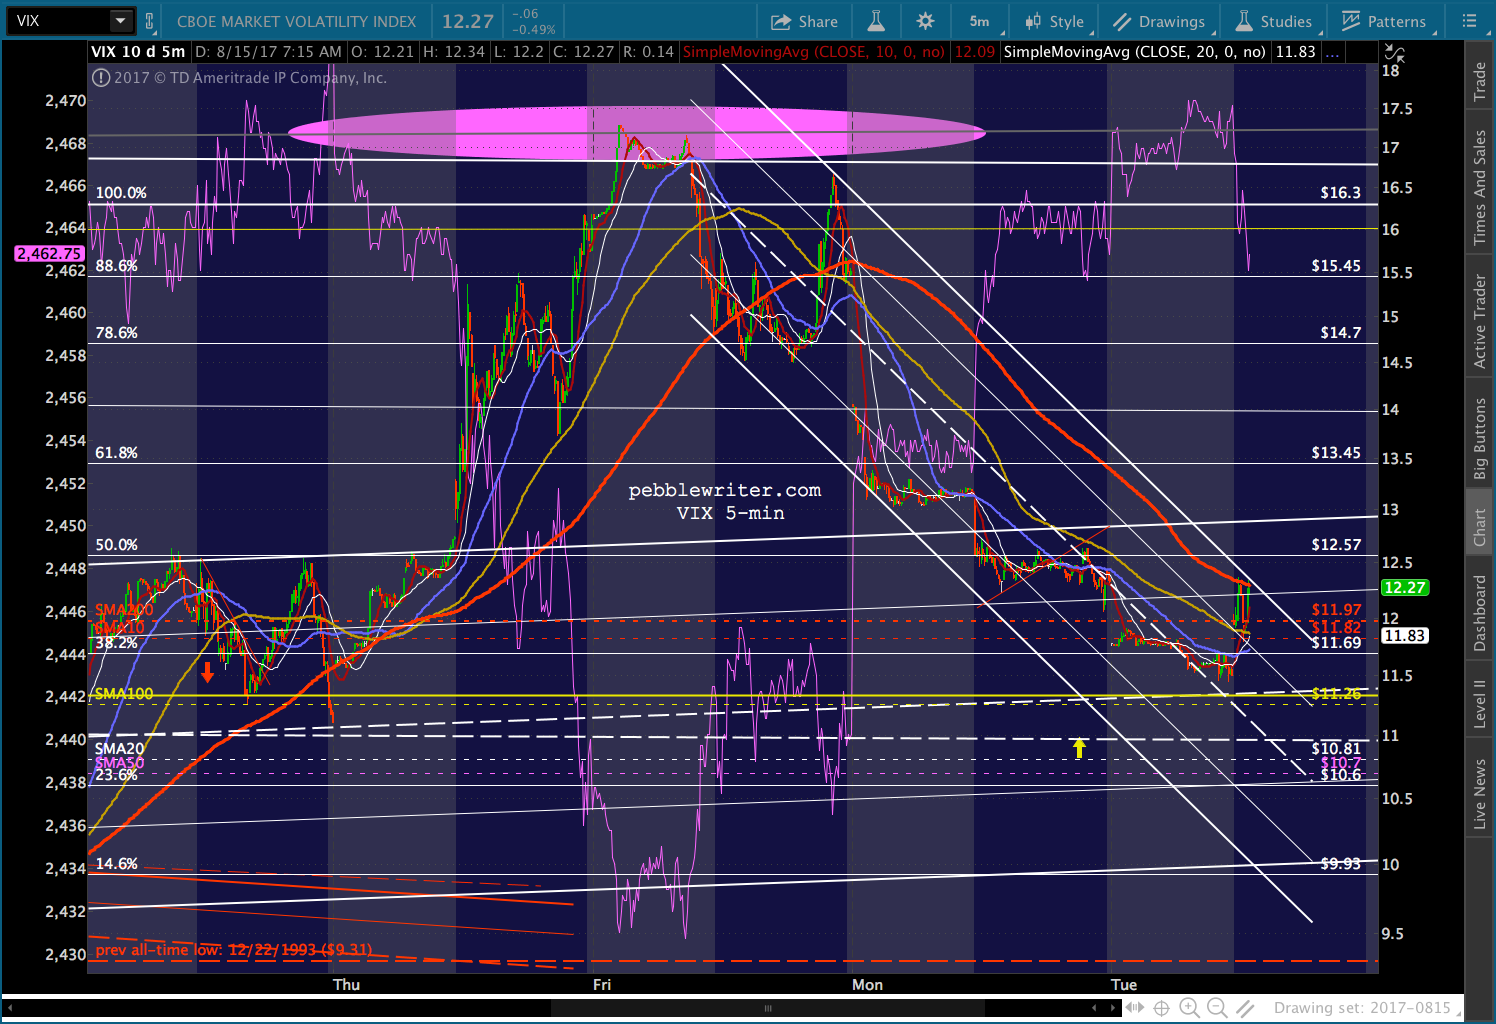Click the pebblewriter.com text annotation
This screenshot has height=1024, width=1496.
coord(725,490)
